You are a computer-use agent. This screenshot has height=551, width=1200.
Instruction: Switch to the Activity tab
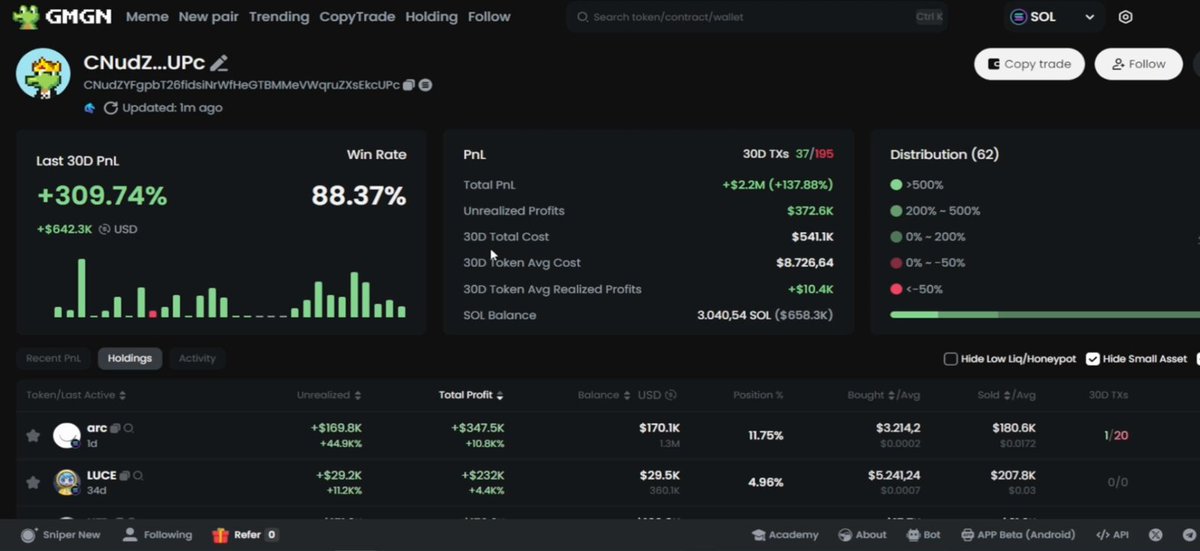pyautogui.click(x=197, y=358)
